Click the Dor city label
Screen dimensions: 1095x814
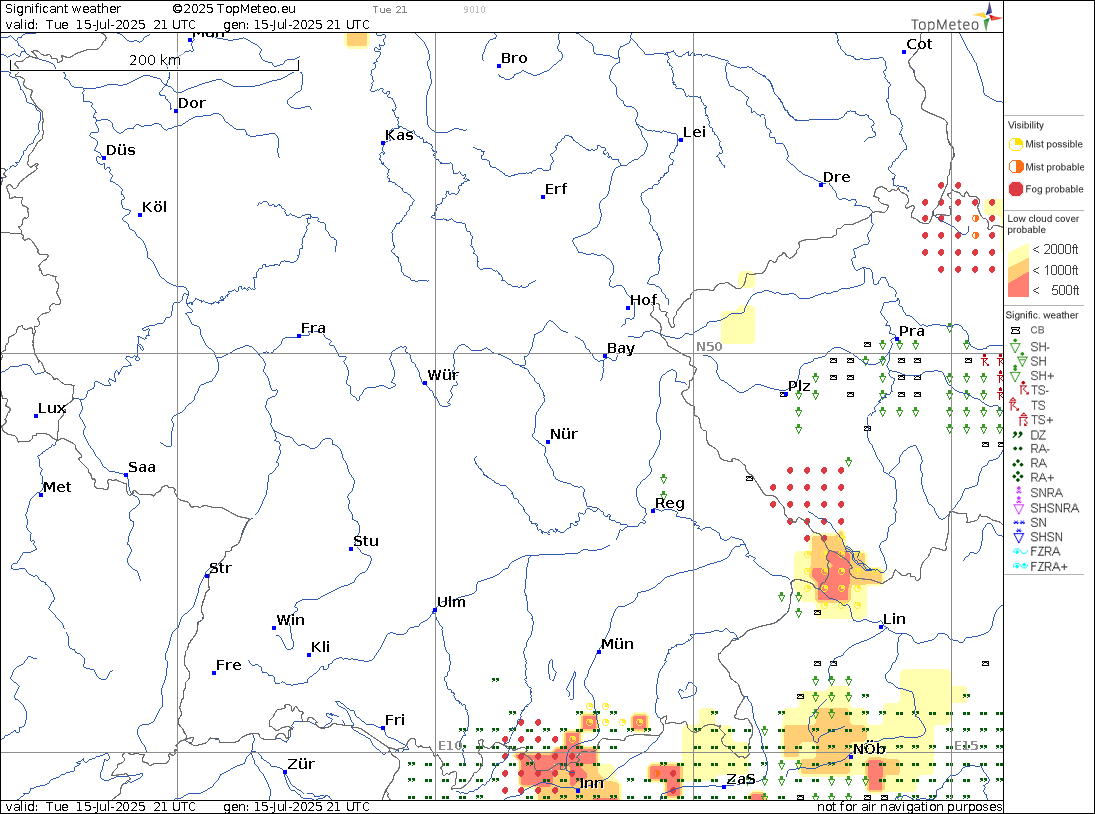click(x=192, y=103)
